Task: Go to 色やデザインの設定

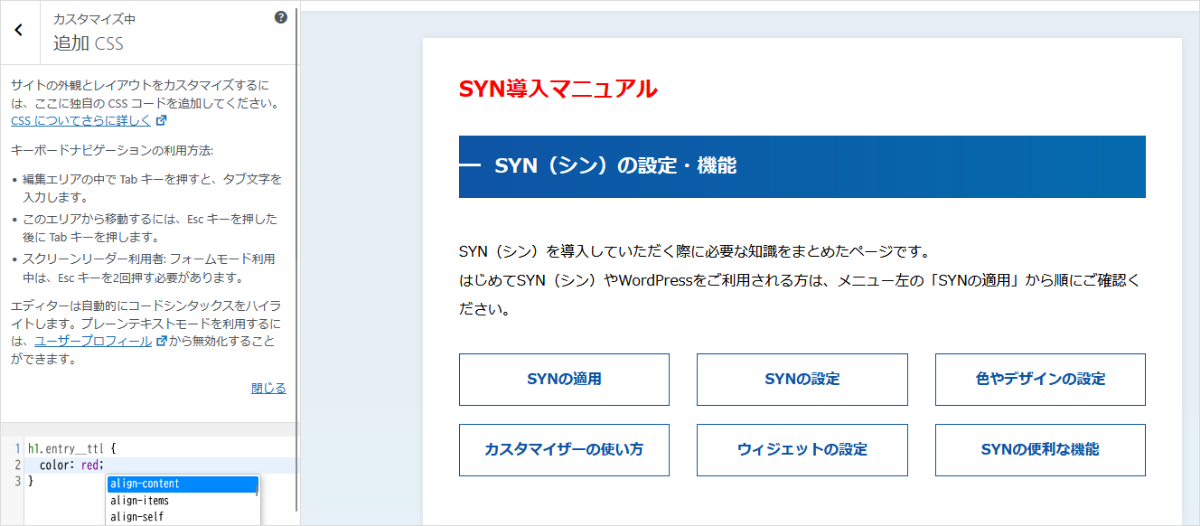Action: [1040, 379]
